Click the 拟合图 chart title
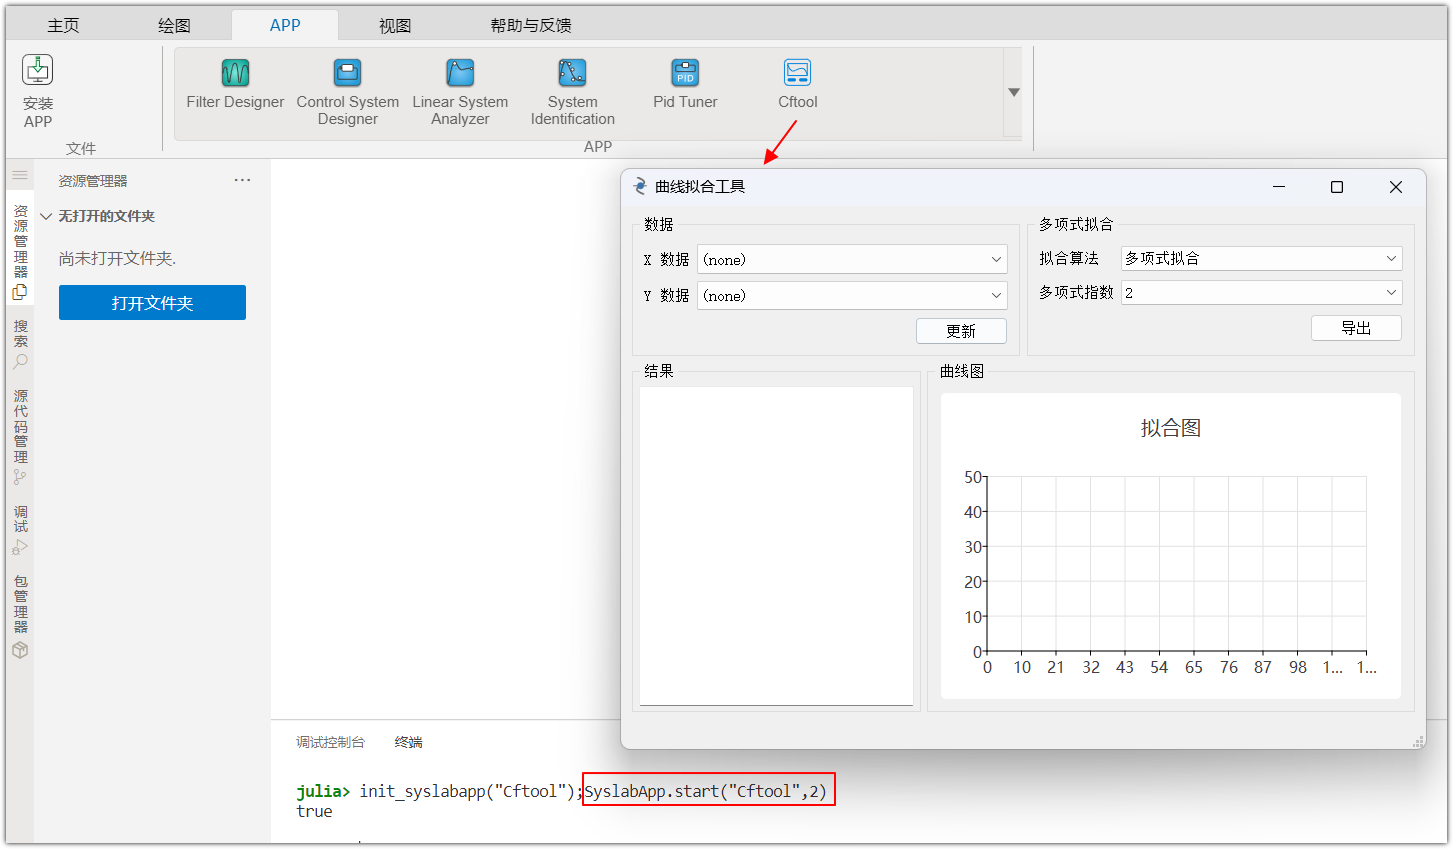 [x=1171, y=428]
